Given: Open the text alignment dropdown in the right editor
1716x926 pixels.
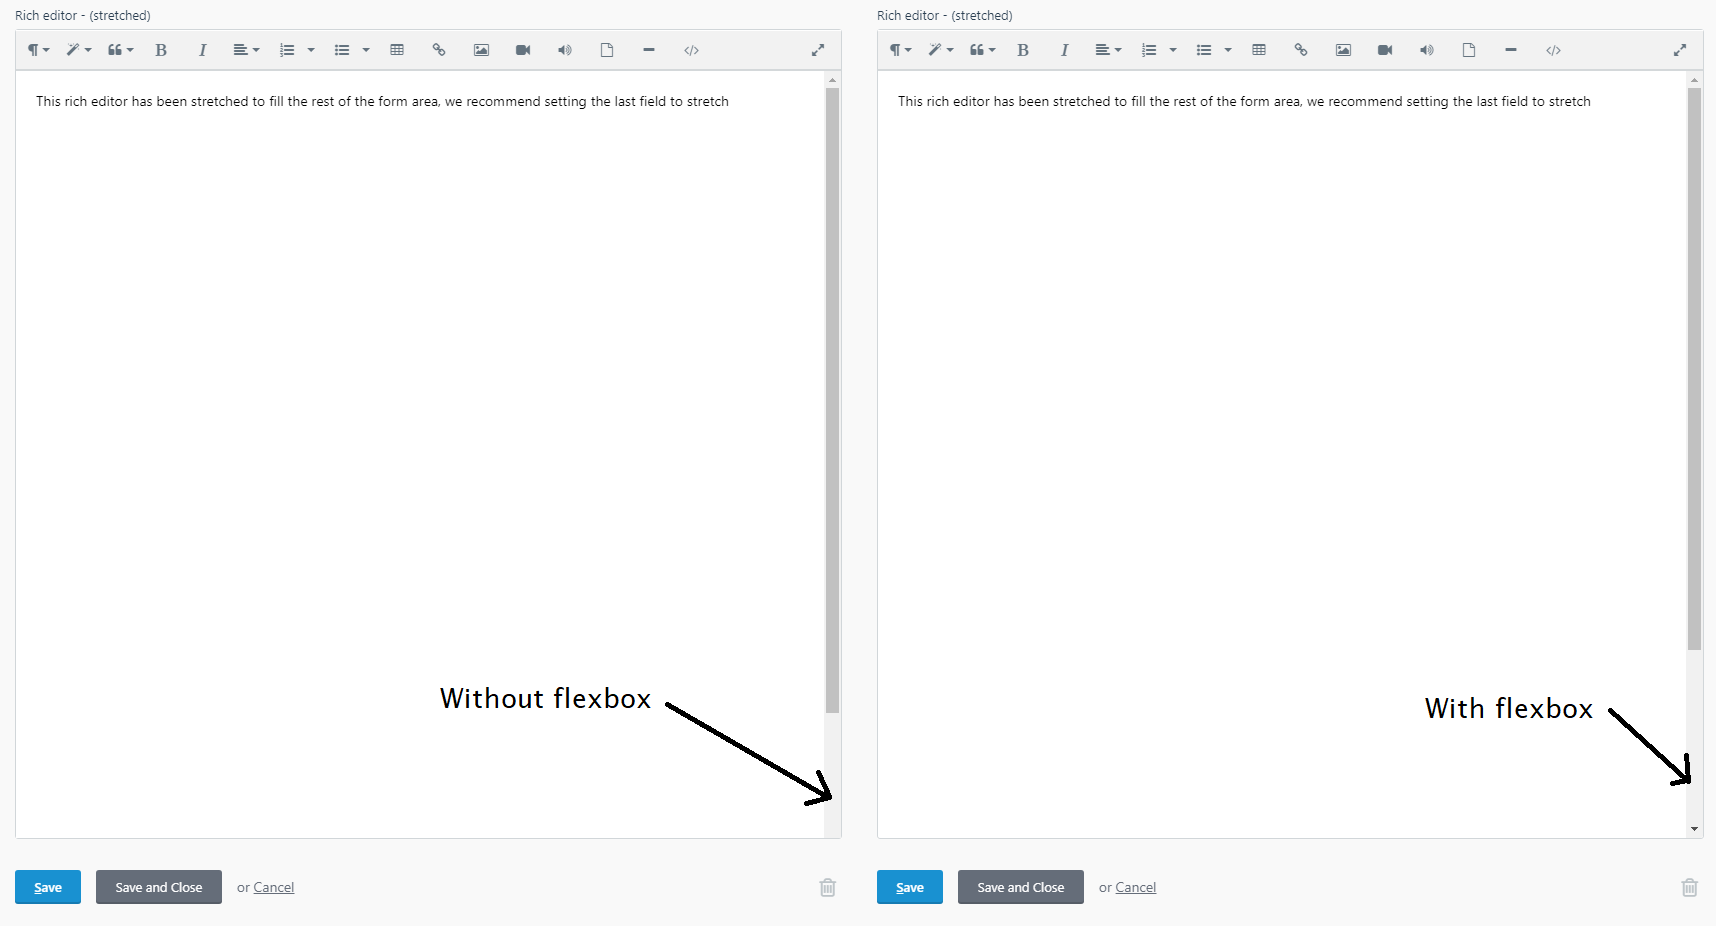Looking at the screenshot, I should click(1108, 49).
